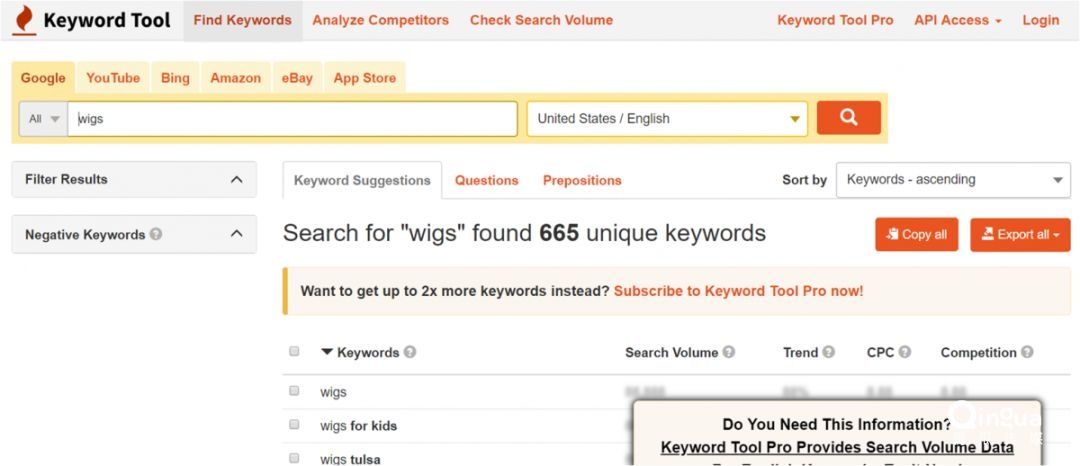This screenshot has width=1080, height=466.
Task: Open Search Volume info question icon
Action: click(729, 353)
